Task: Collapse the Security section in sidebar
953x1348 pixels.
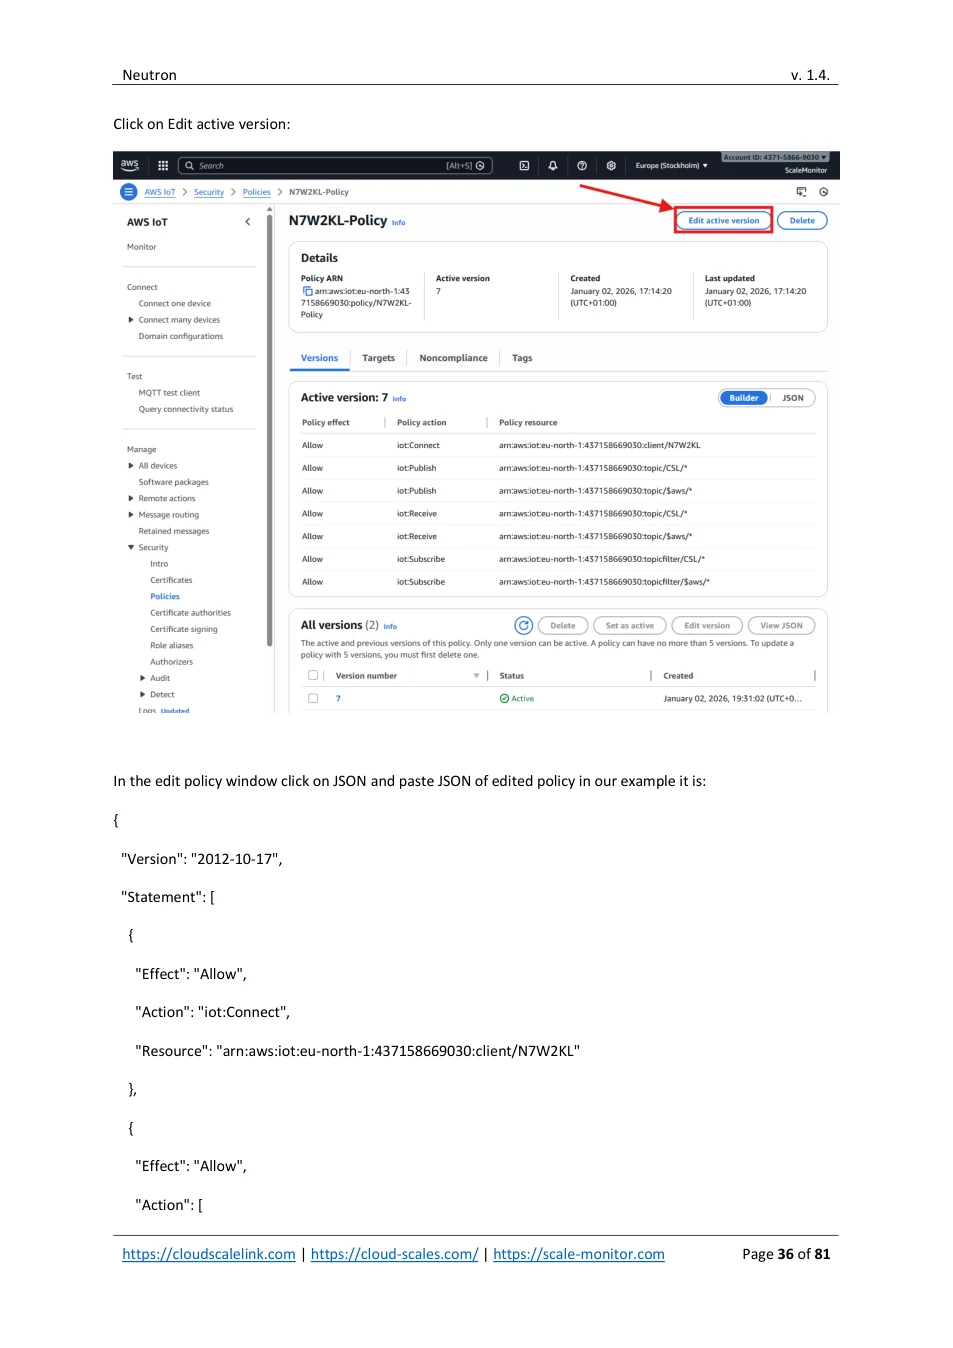Action: click(131, 548)
